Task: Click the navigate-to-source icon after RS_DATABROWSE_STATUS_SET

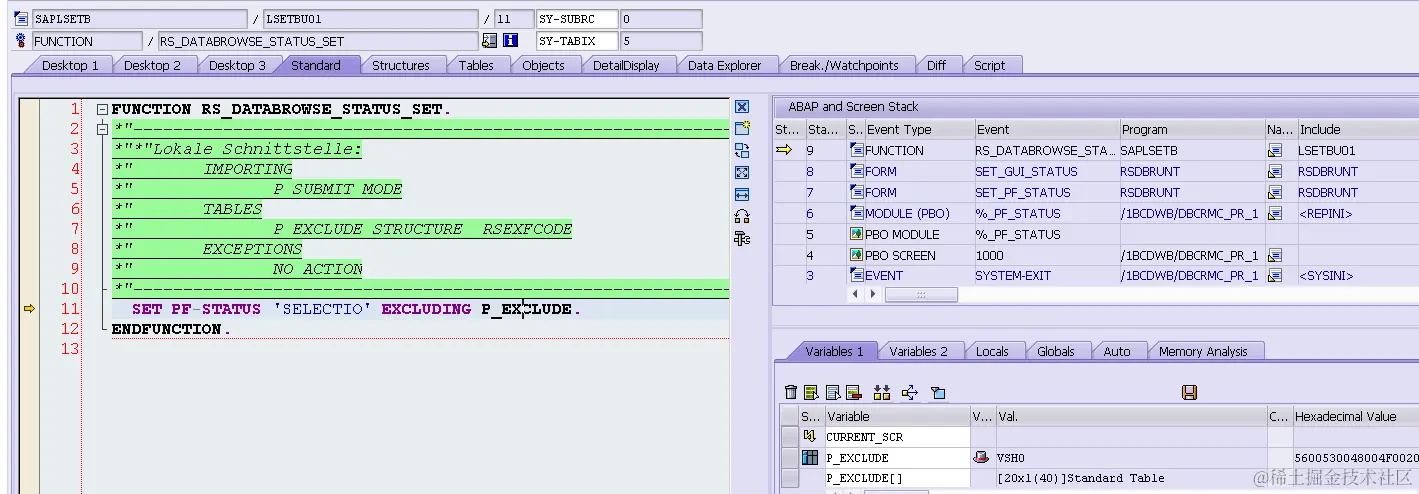Action: (x=489, y=41)
